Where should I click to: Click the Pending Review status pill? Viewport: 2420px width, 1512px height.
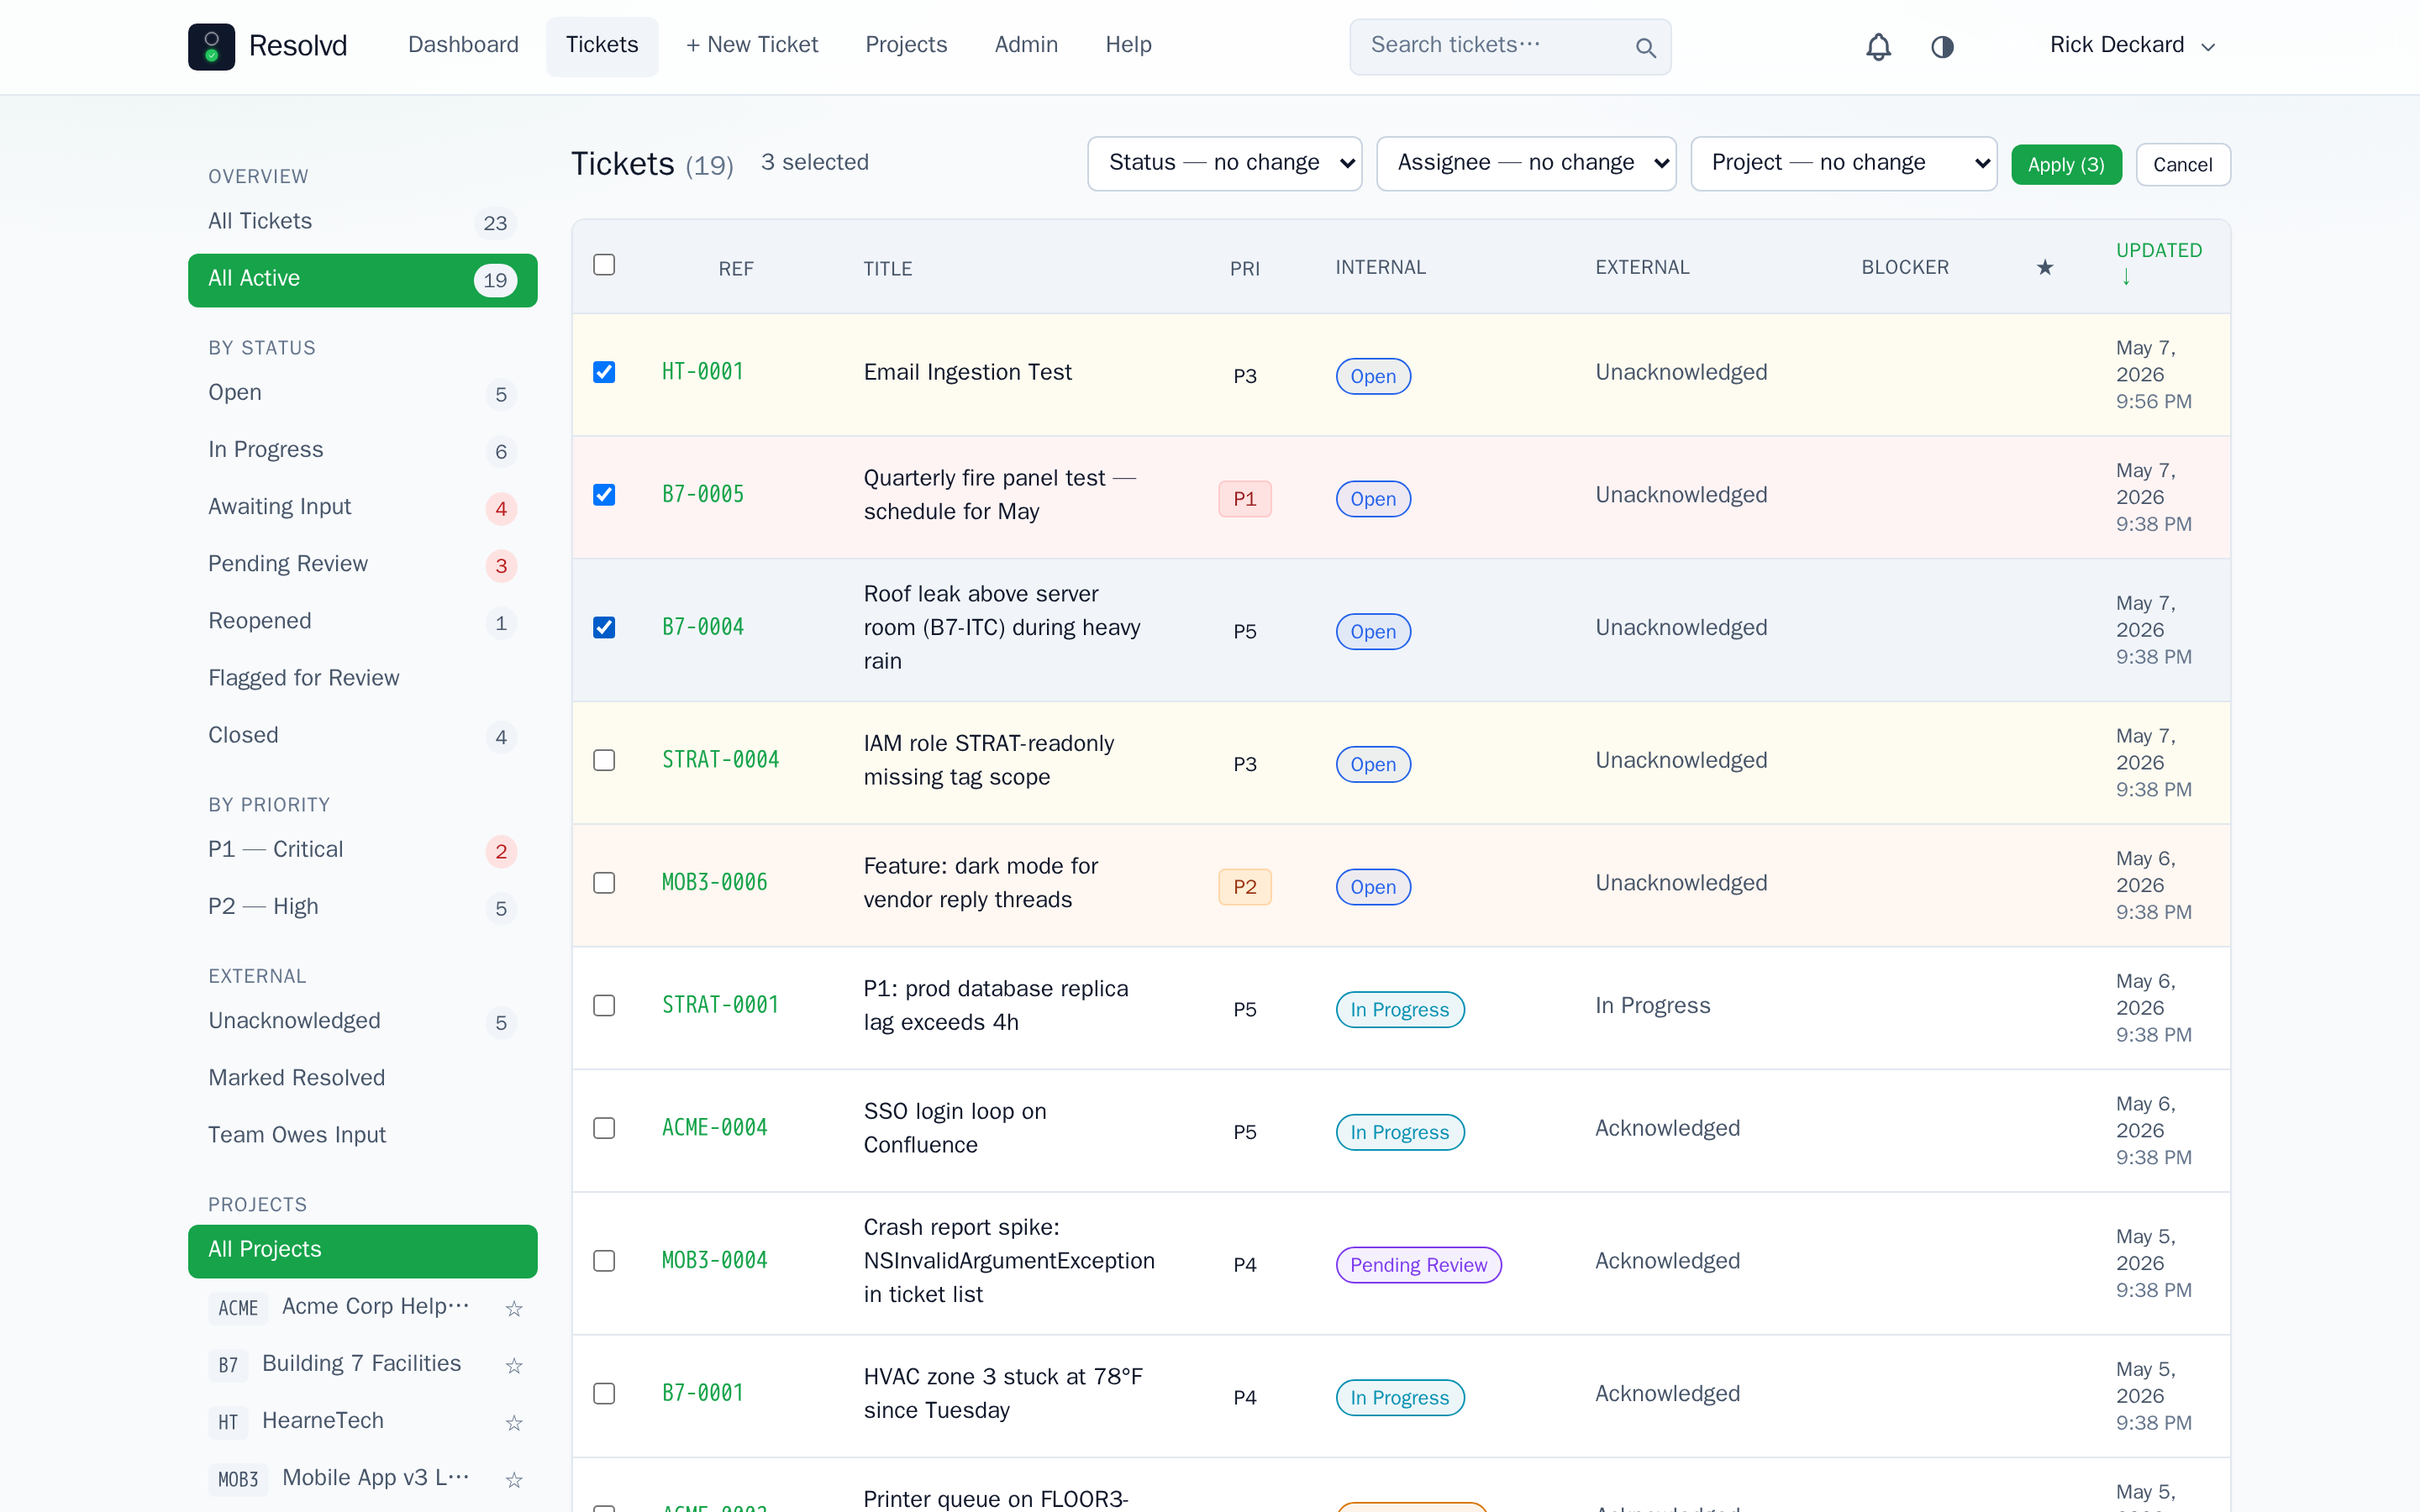click(1418, 1265)
